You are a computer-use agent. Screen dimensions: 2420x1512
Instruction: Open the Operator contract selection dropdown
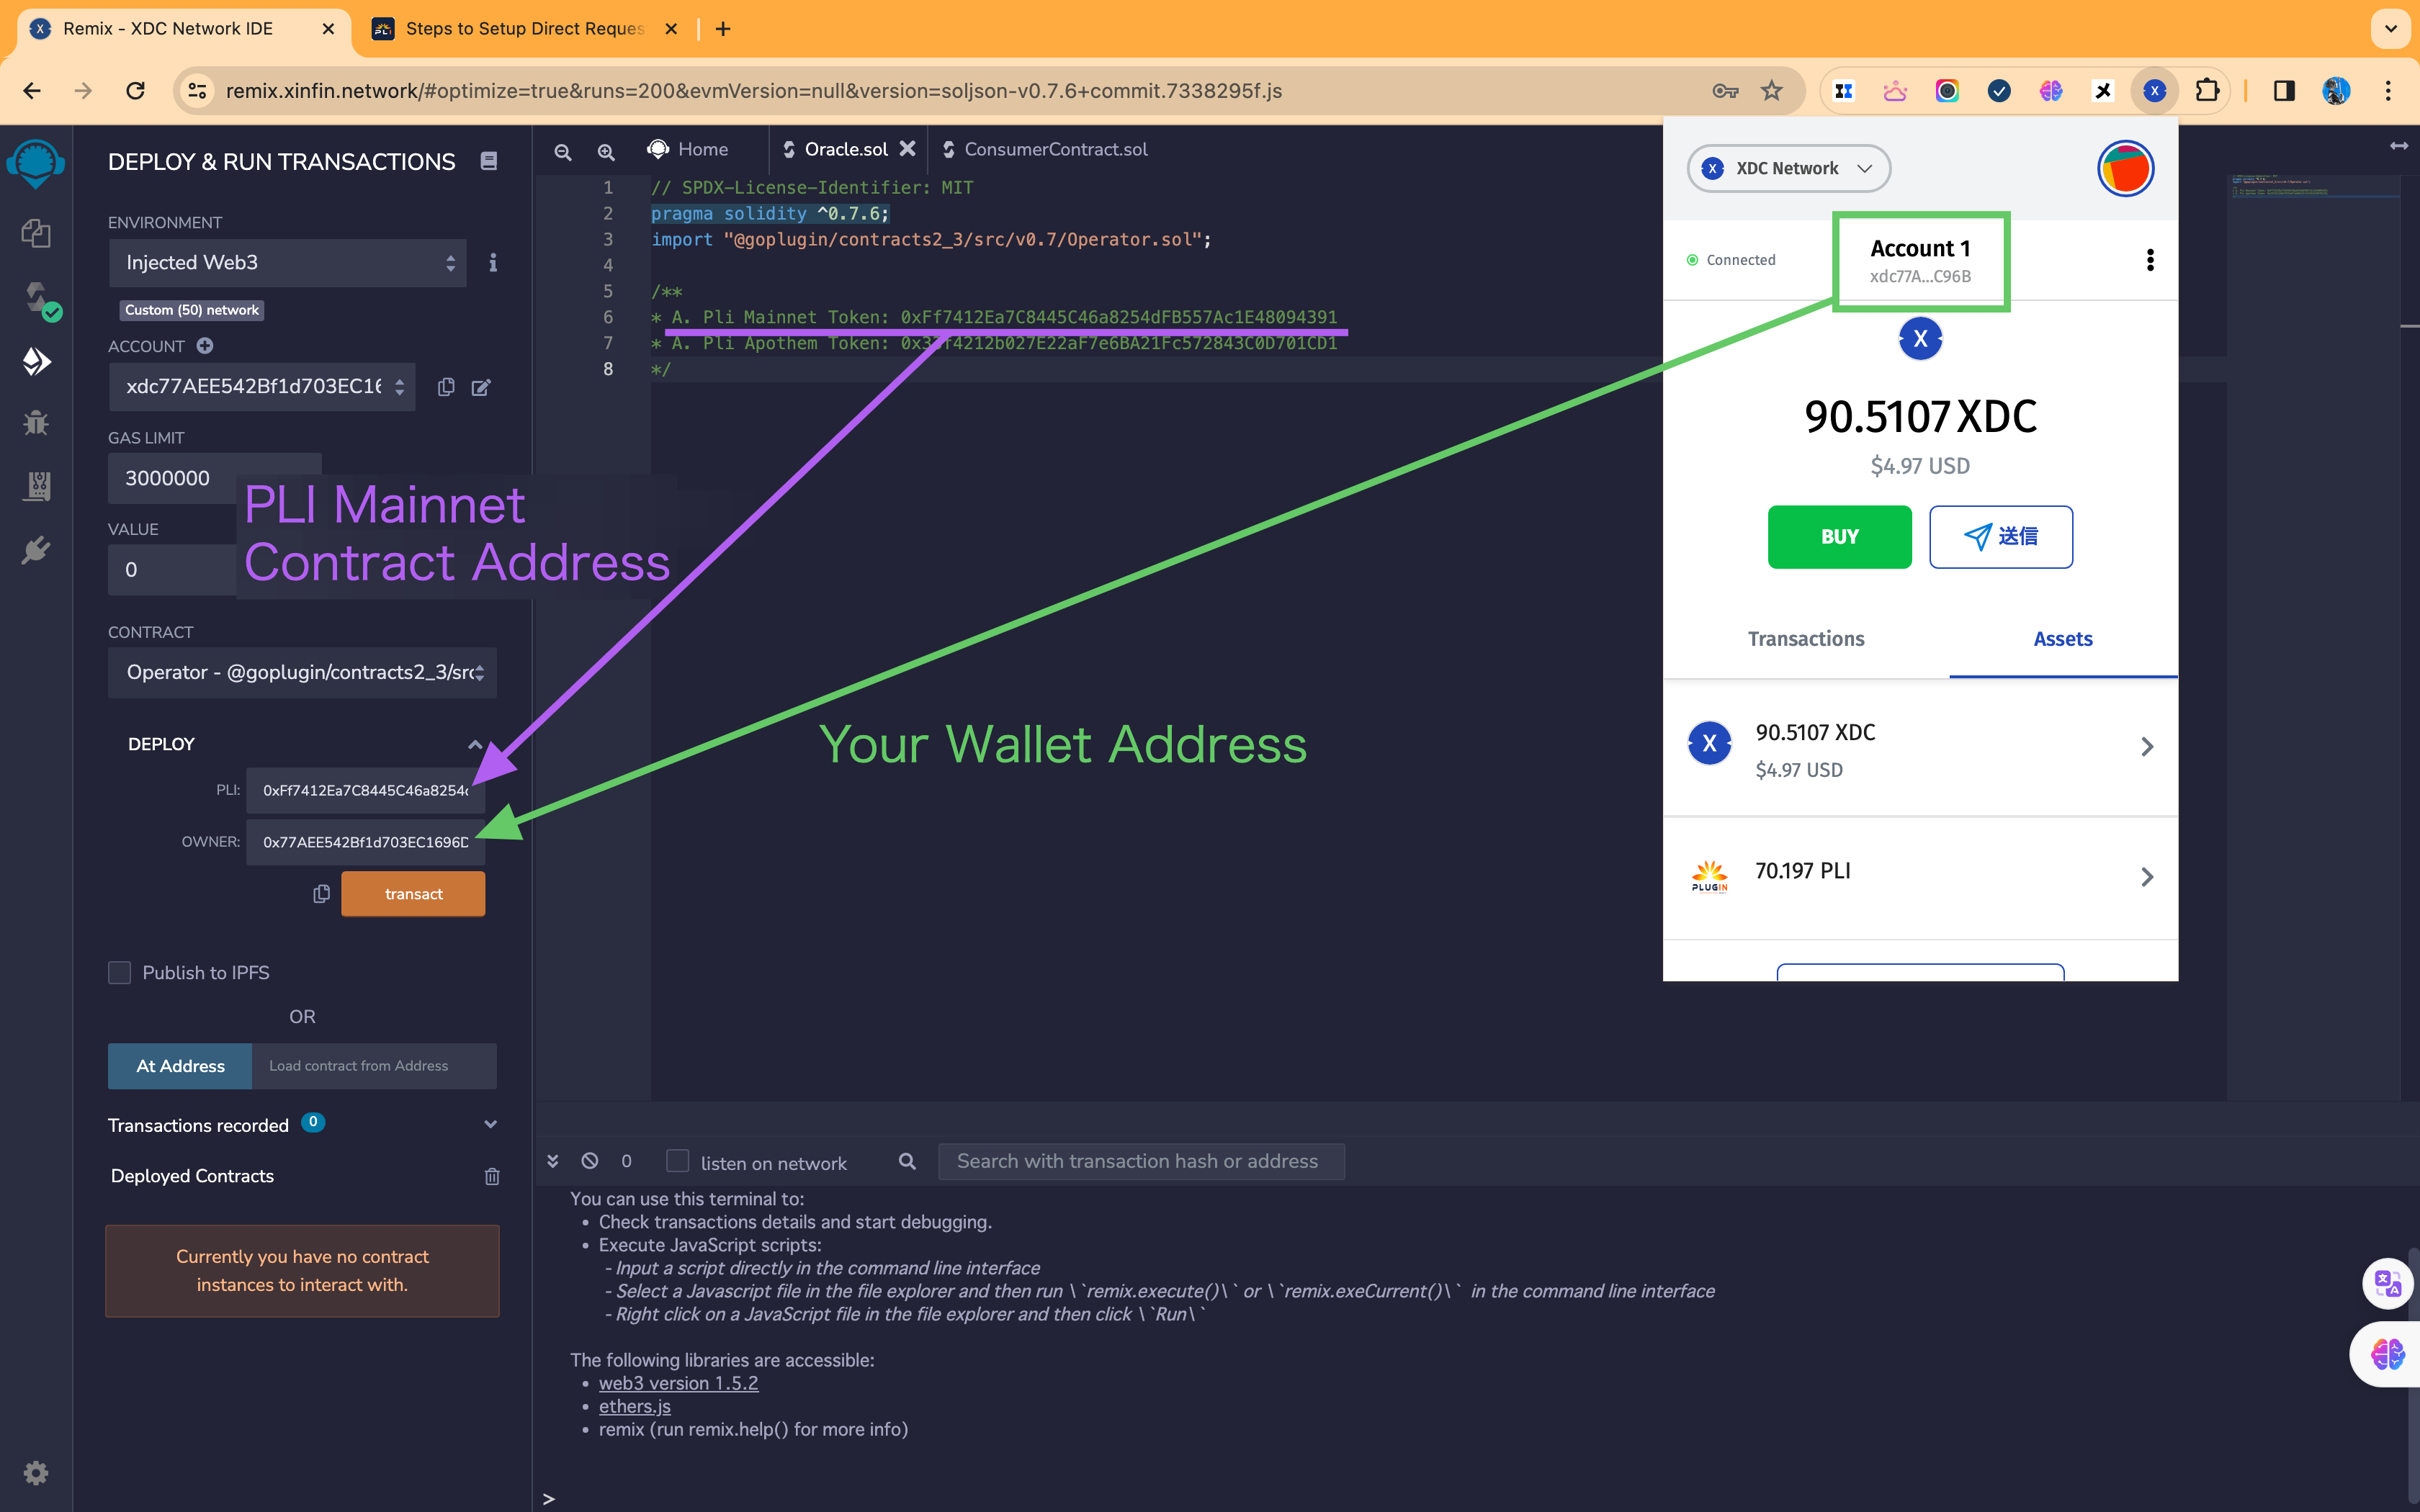pyautogui.click(x=302, y=672)
